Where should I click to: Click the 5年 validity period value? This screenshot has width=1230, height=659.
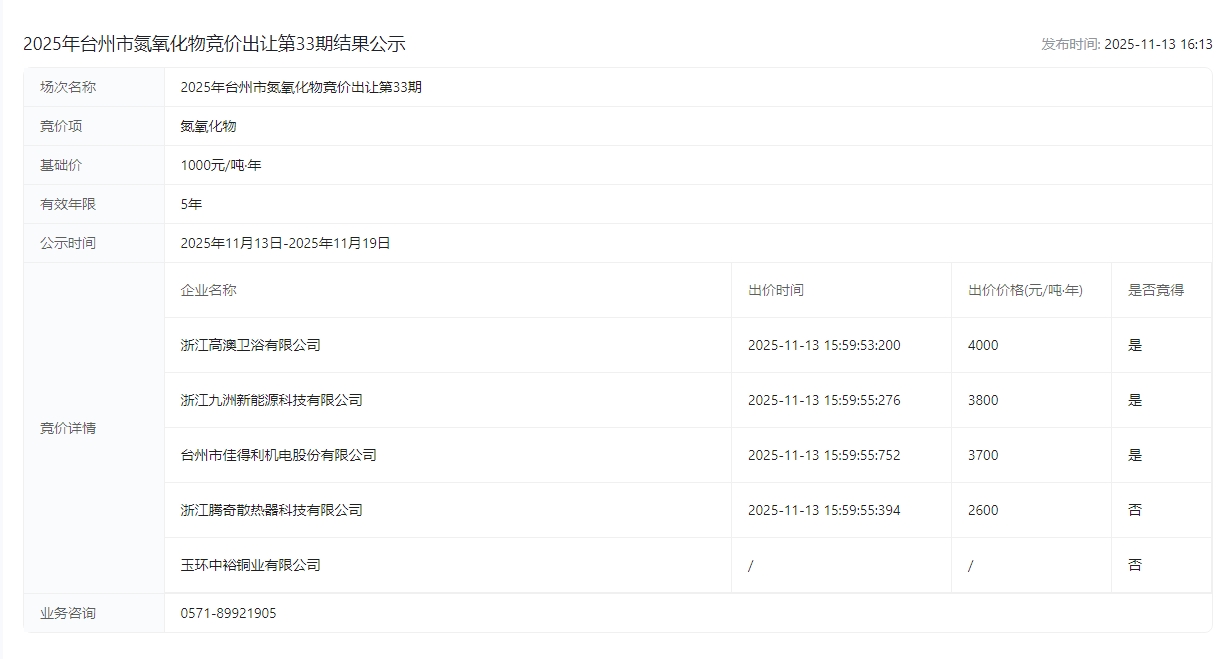click(191, 204)
